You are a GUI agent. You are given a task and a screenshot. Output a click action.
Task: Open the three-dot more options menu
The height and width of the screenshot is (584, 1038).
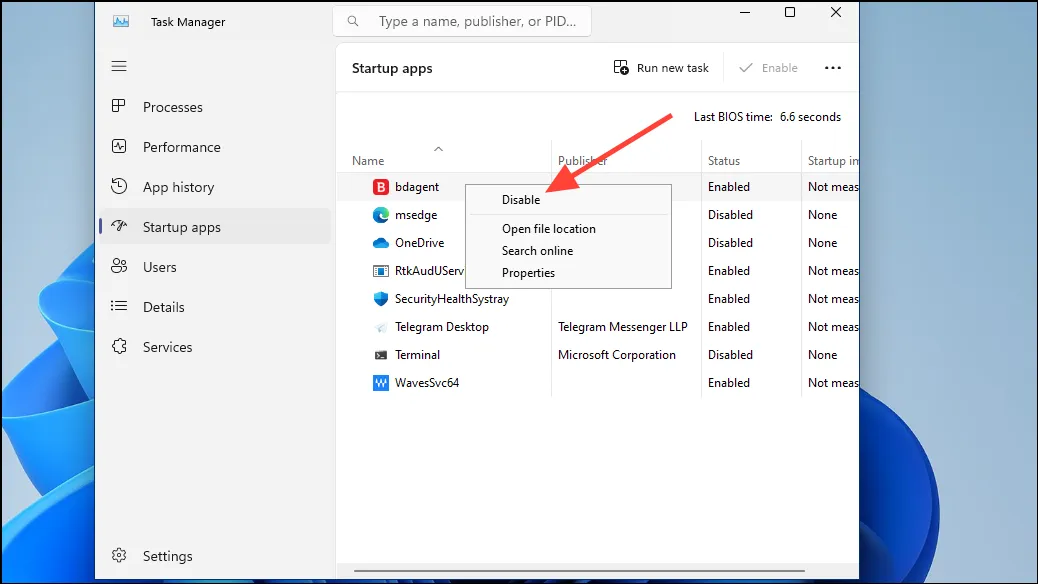832,68
